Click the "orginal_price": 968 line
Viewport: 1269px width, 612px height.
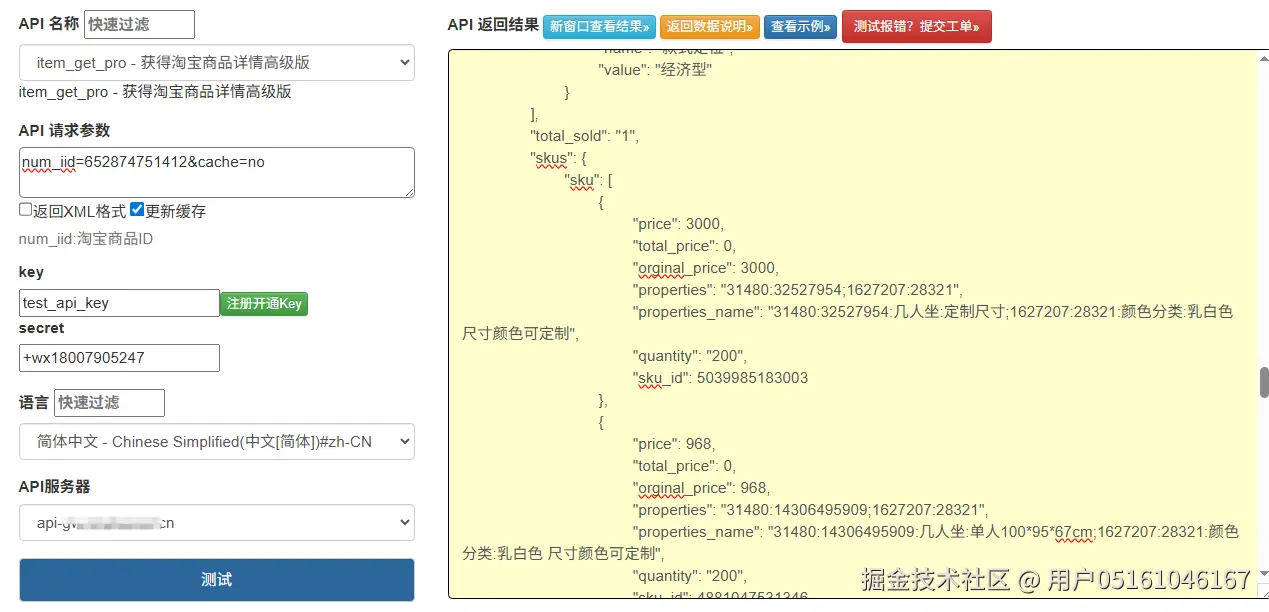(x=702, y=488)
